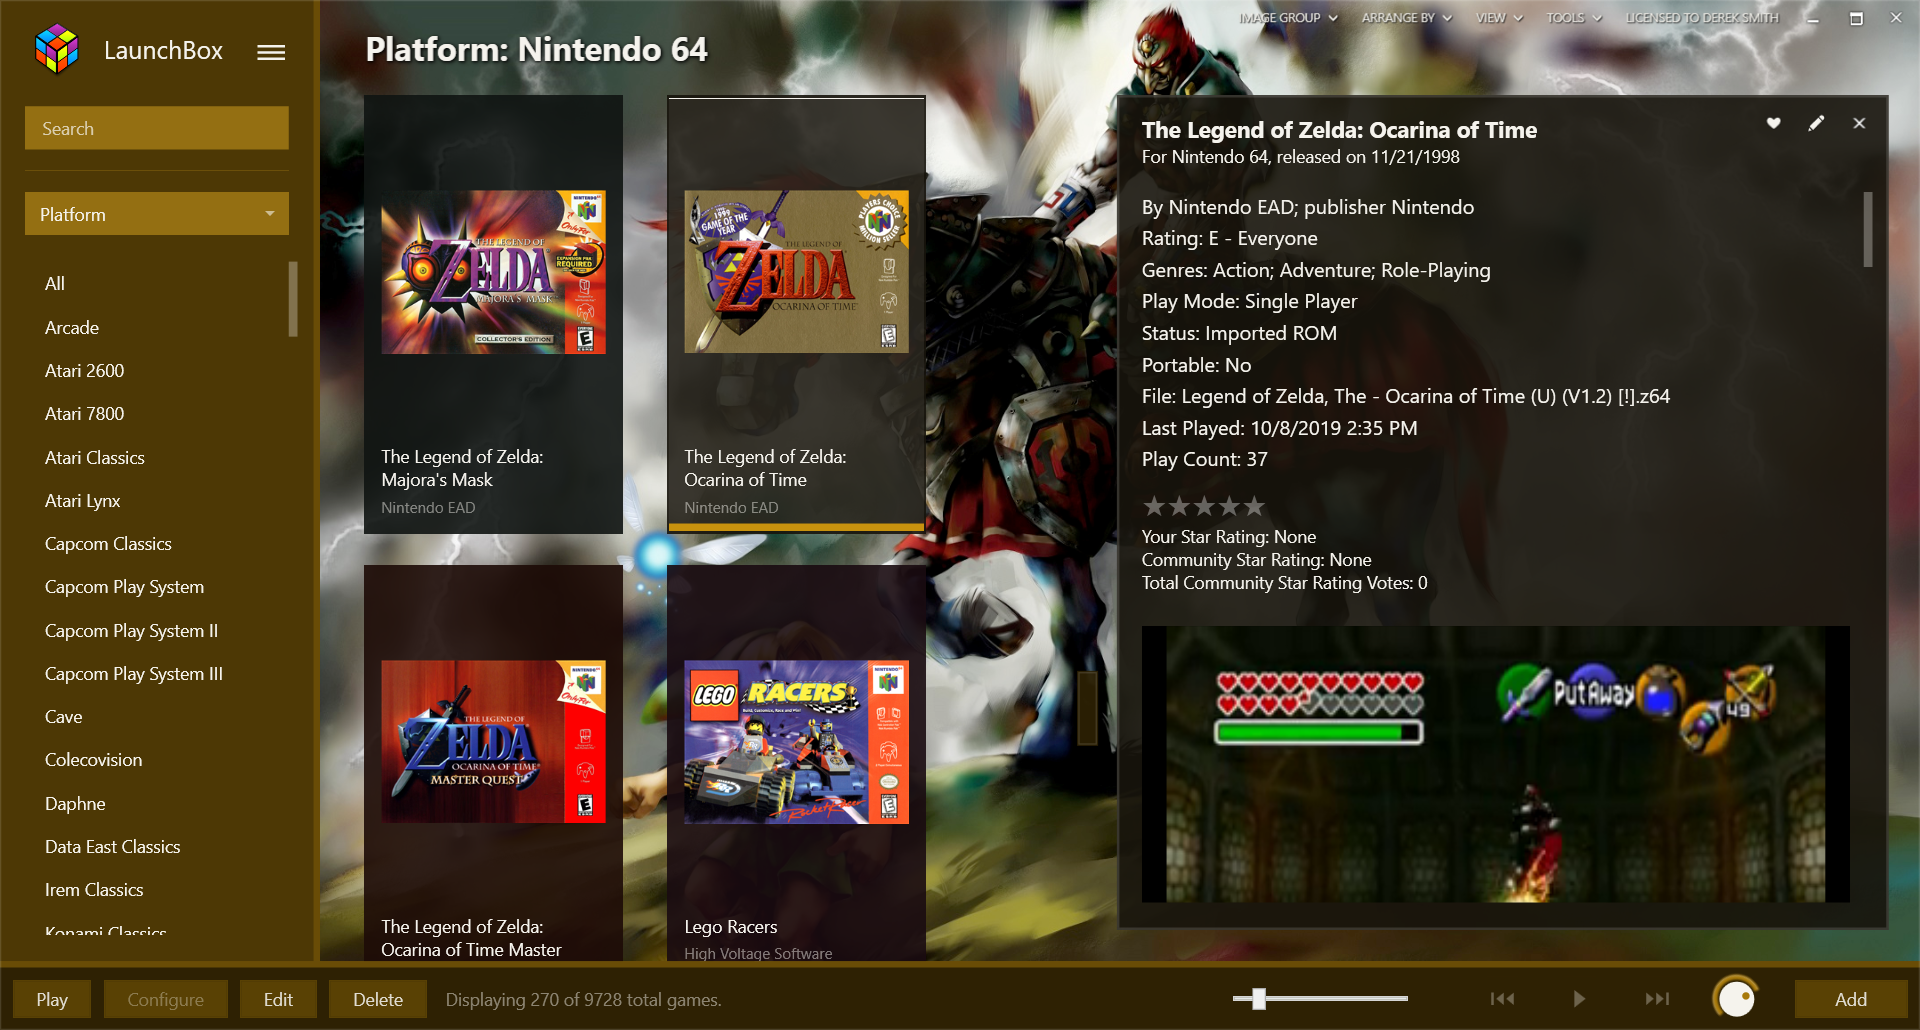
Task: Click the 'File: Legend of Zelda' ROM filename line
Action: (x=1405, y=396)
